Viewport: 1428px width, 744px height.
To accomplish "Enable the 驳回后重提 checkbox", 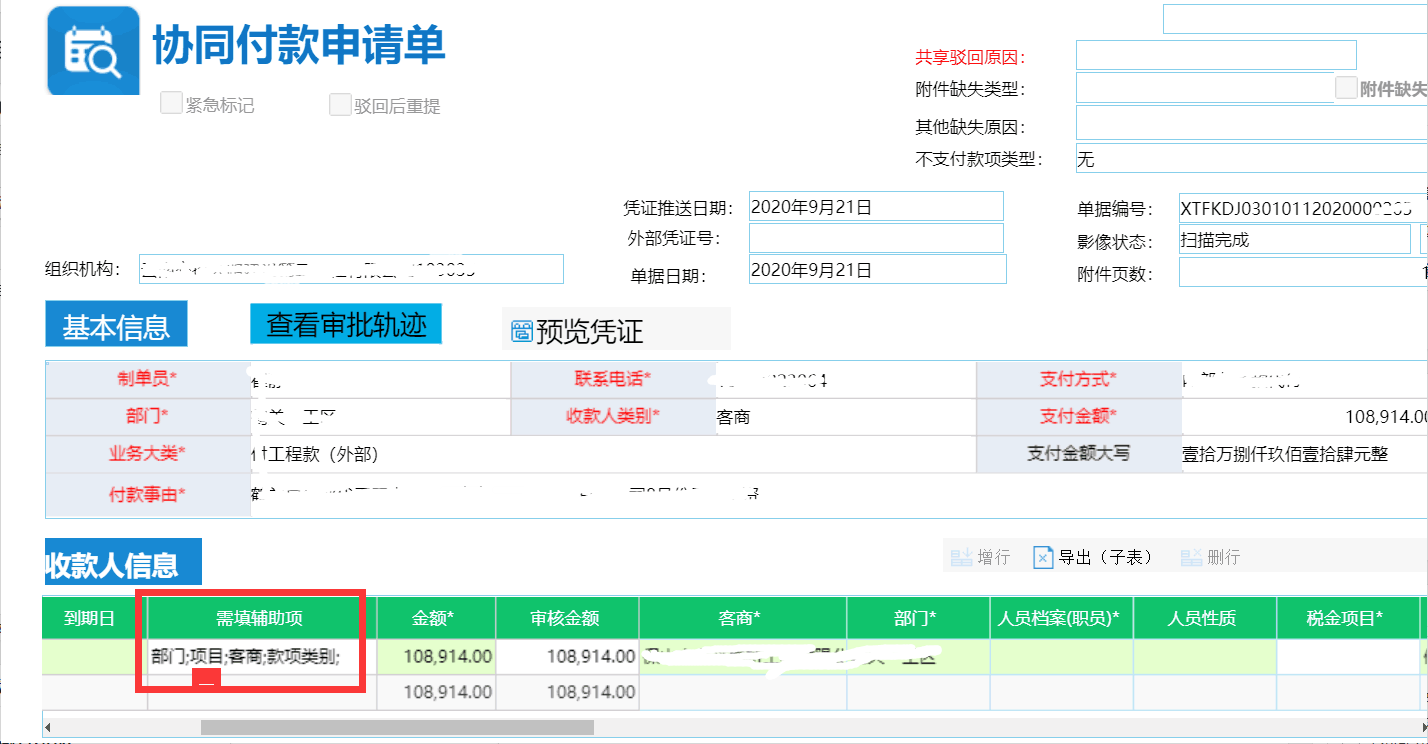I will click(x=340, y=104).
